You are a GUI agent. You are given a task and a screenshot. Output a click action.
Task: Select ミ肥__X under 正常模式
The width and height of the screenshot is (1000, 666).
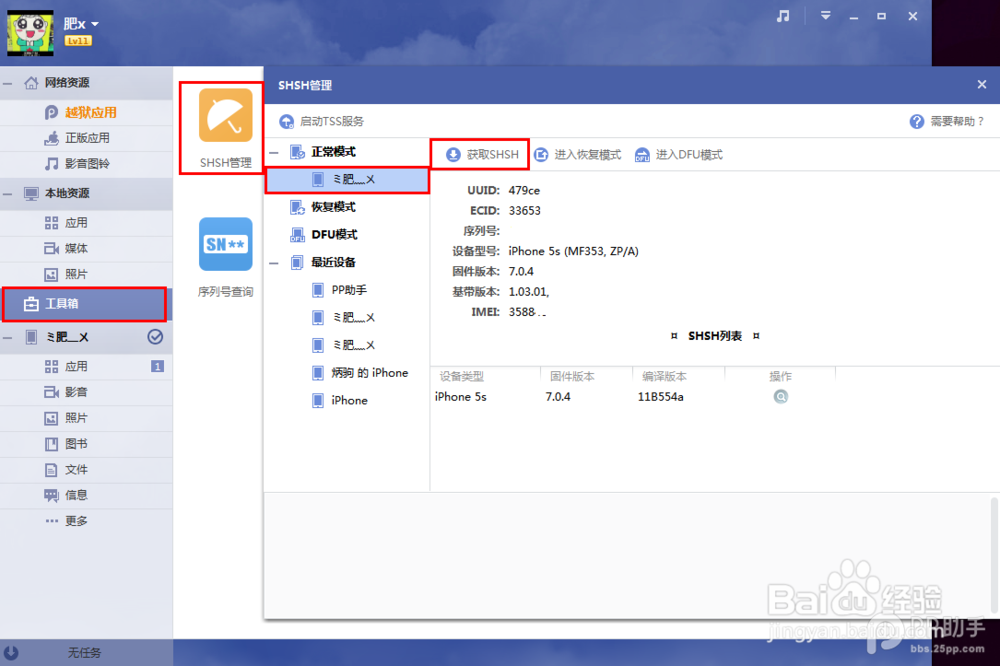[347, 180]
